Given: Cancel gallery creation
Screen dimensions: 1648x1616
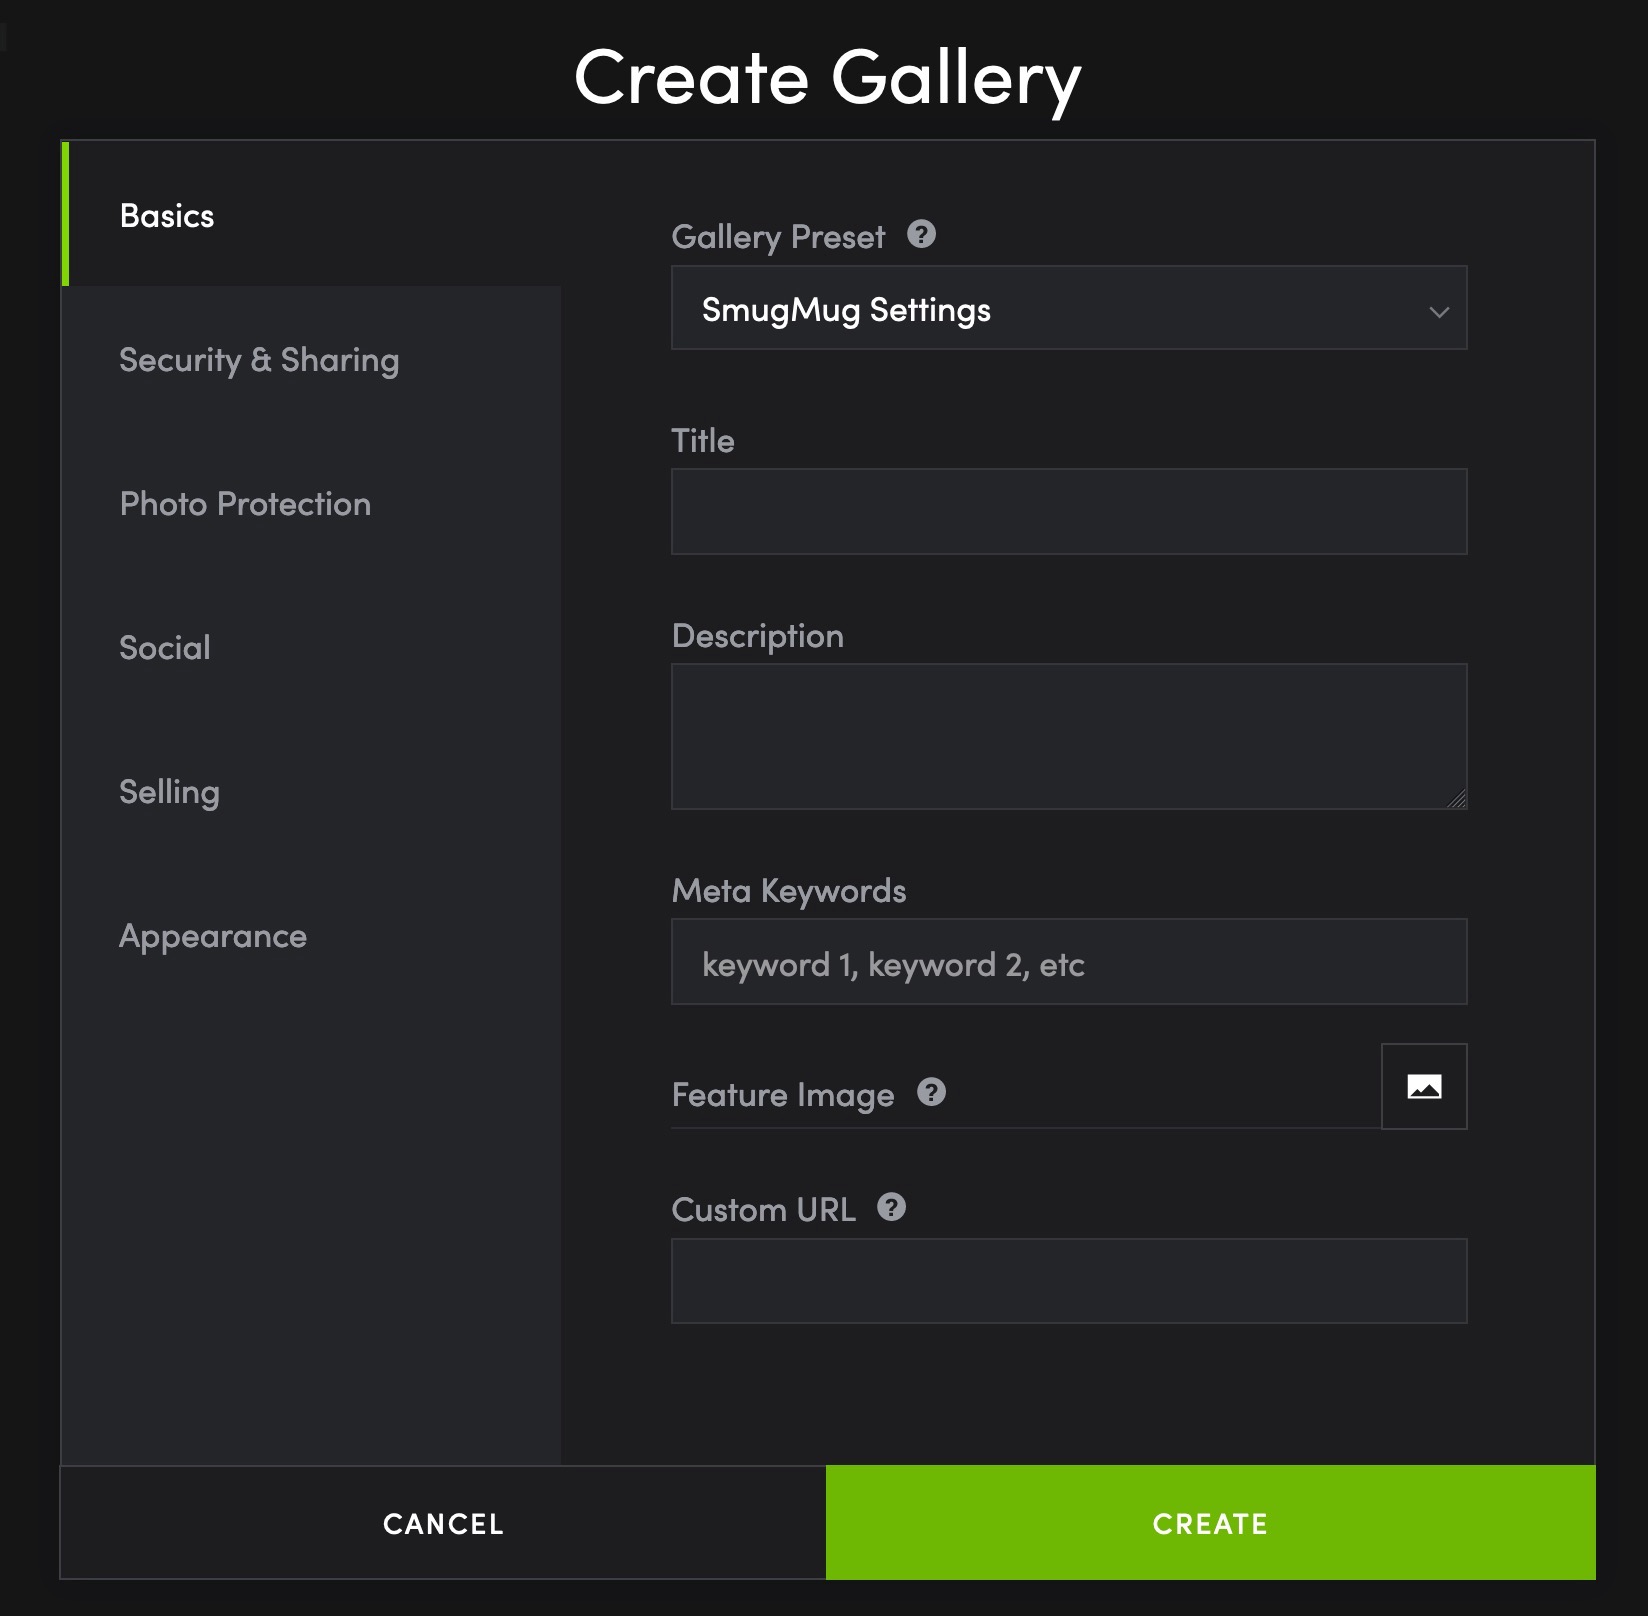Looking at the screenshot, I should pyautogui.click(x=443, y=1523).
